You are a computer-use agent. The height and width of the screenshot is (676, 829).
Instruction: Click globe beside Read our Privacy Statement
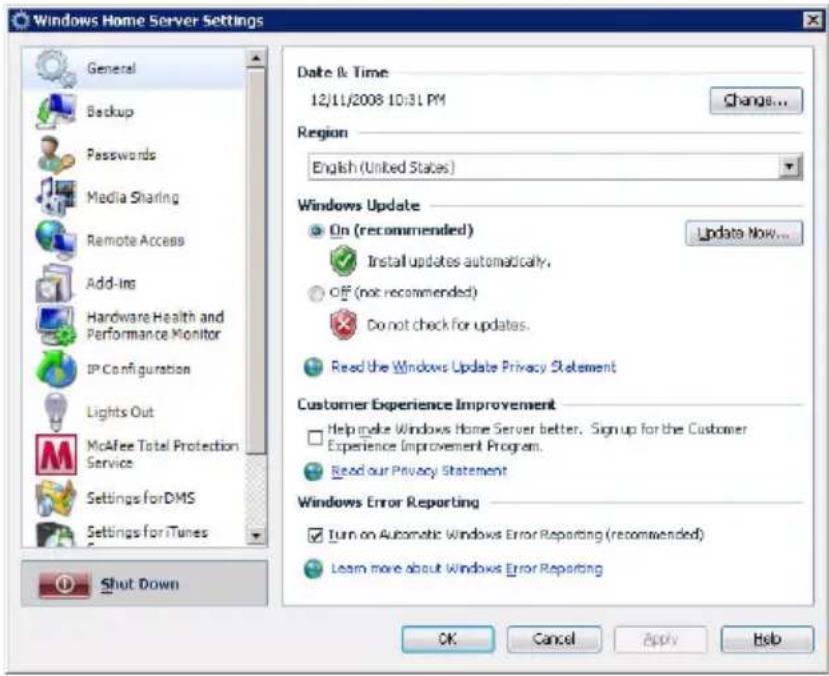[313, 471]
